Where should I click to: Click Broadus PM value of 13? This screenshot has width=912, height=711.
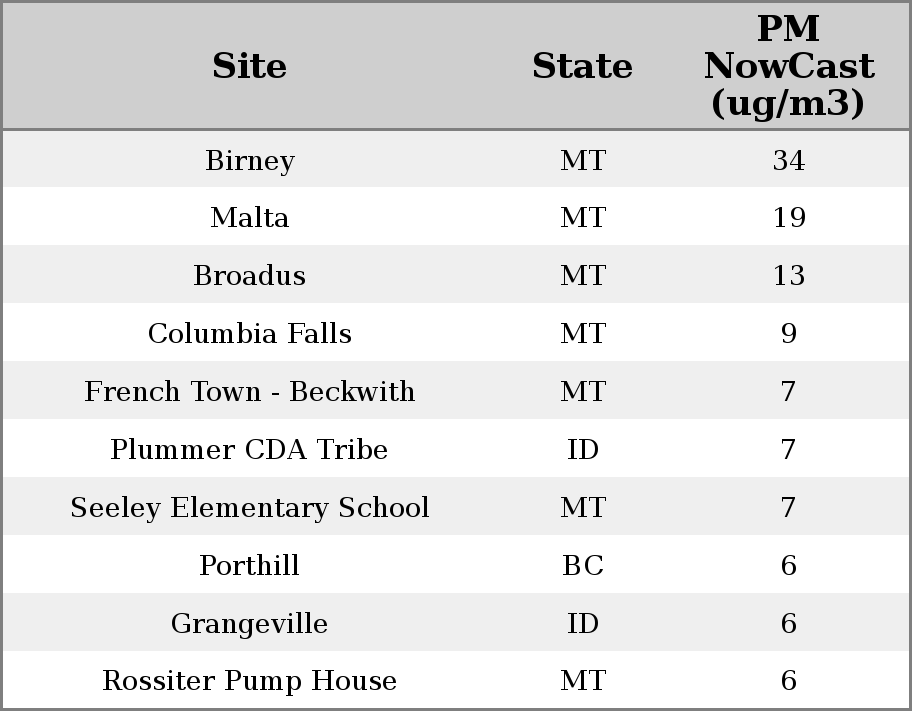pos(788,276)
